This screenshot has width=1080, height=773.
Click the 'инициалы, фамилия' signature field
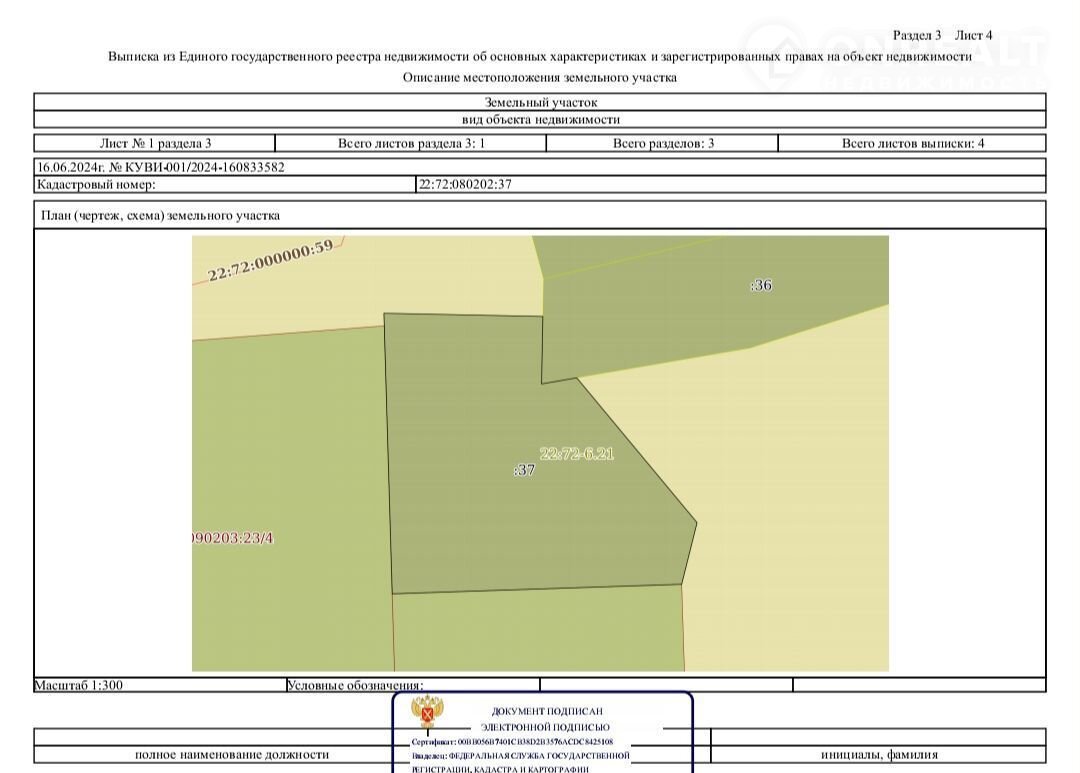pyautogui.click(x=879, y=755)
